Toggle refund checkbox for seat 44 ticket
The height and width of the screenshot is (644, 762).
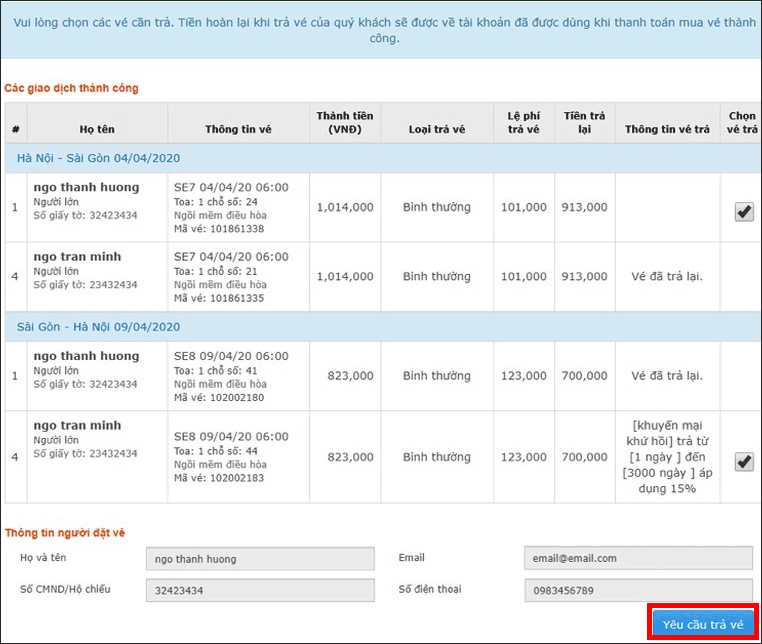743,461
